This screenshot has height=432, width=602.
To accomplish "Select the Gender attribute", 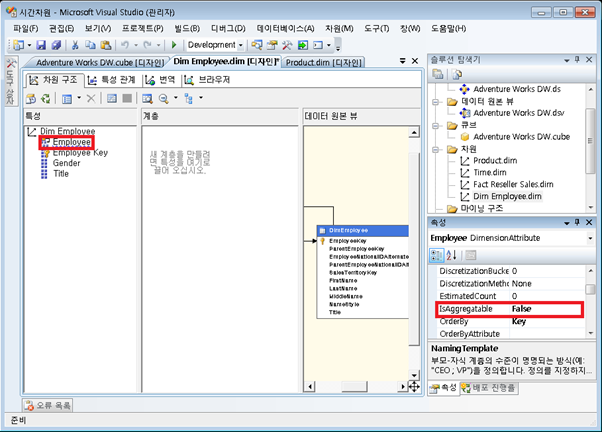I will point(66,163).
